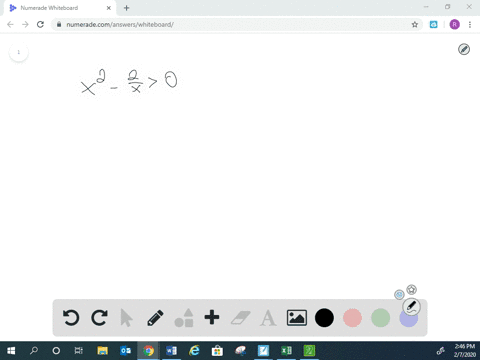Click the pencil circle icon at top right
Viewport: 480px width, 360px height.
[464, 49]
